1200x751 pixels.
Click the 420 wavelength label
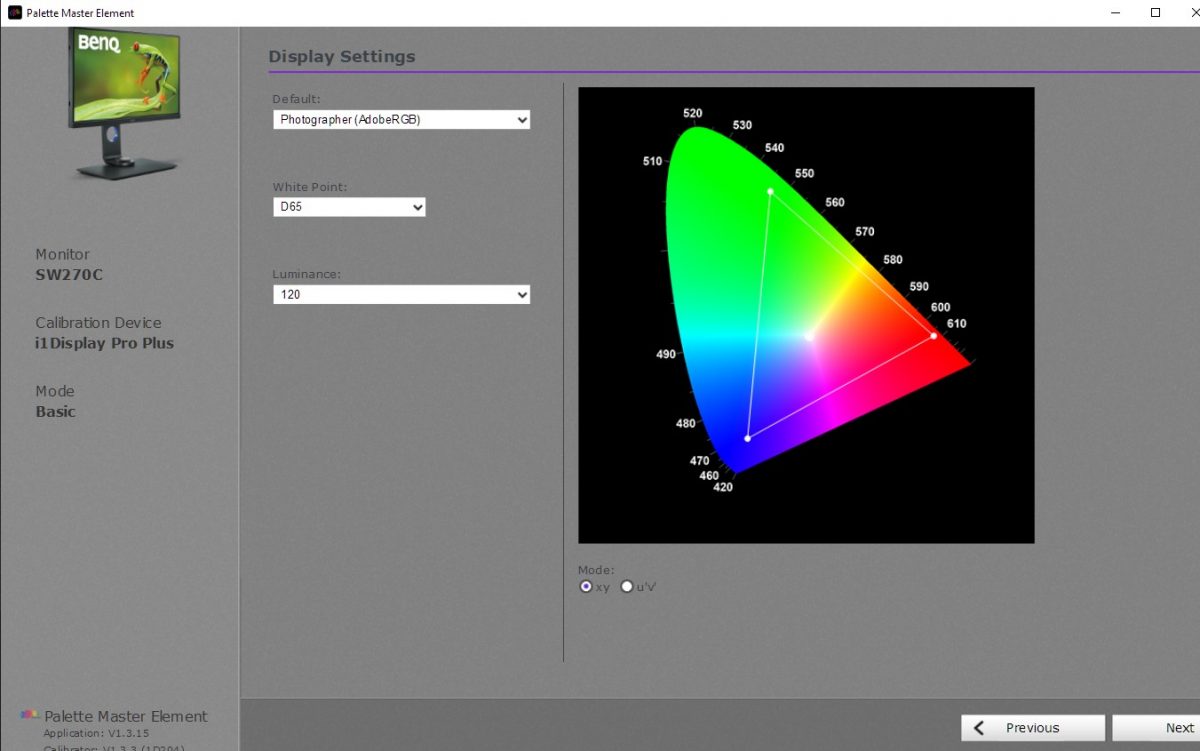(x=722, y=487)
